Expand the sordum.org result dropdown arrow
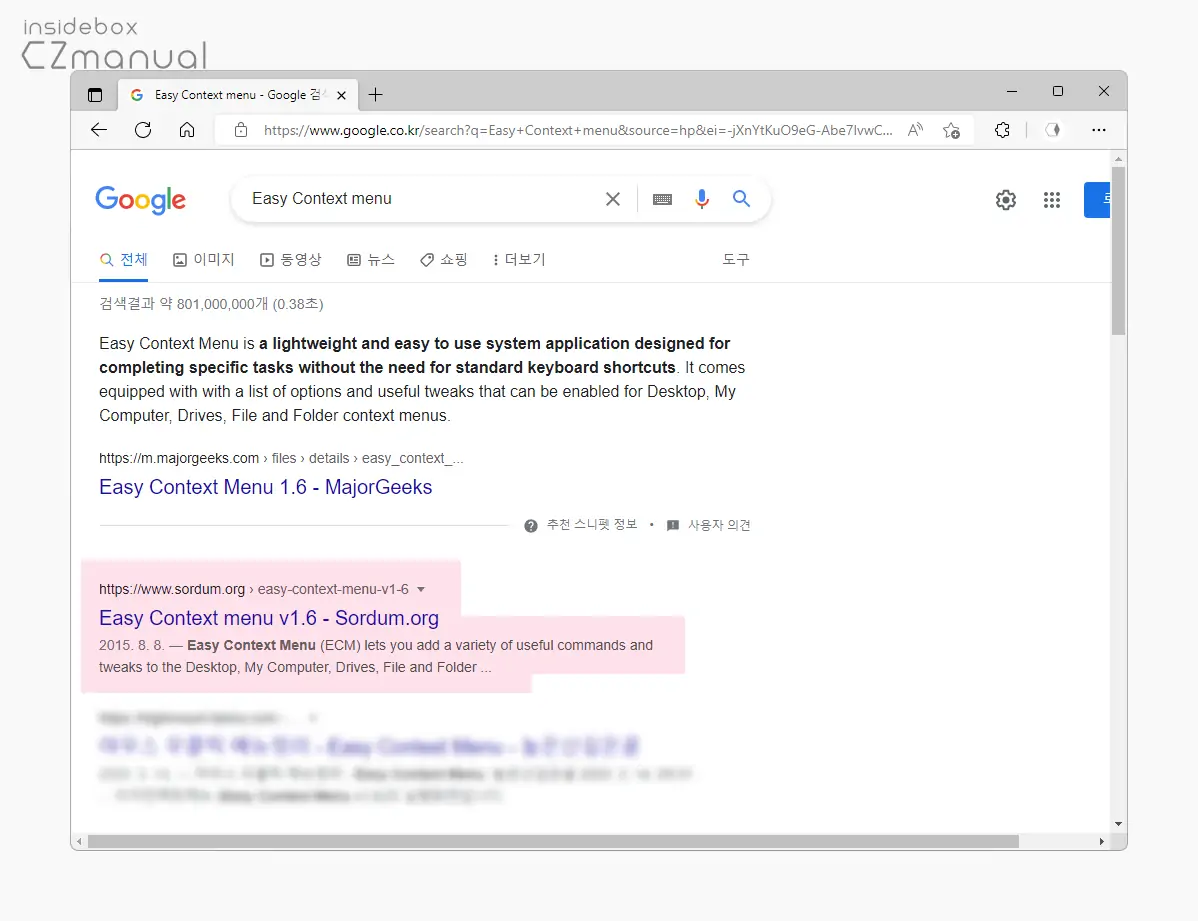Image resolution: width=1198 pixels, height=921 pixels. pyautogui.click(x=421, y=589)
